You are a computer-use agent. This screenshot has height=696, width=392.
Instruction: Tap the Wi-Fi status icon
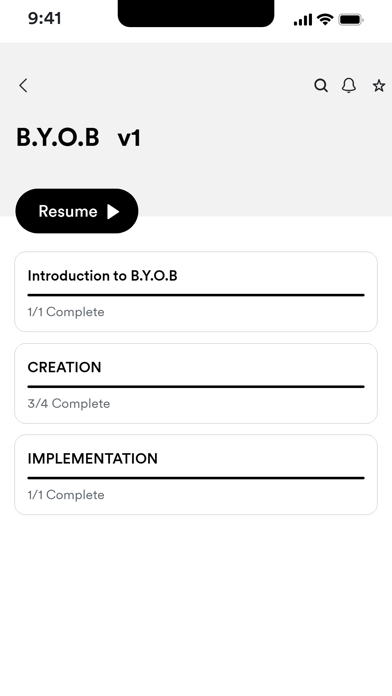click(x=325, y=20)
